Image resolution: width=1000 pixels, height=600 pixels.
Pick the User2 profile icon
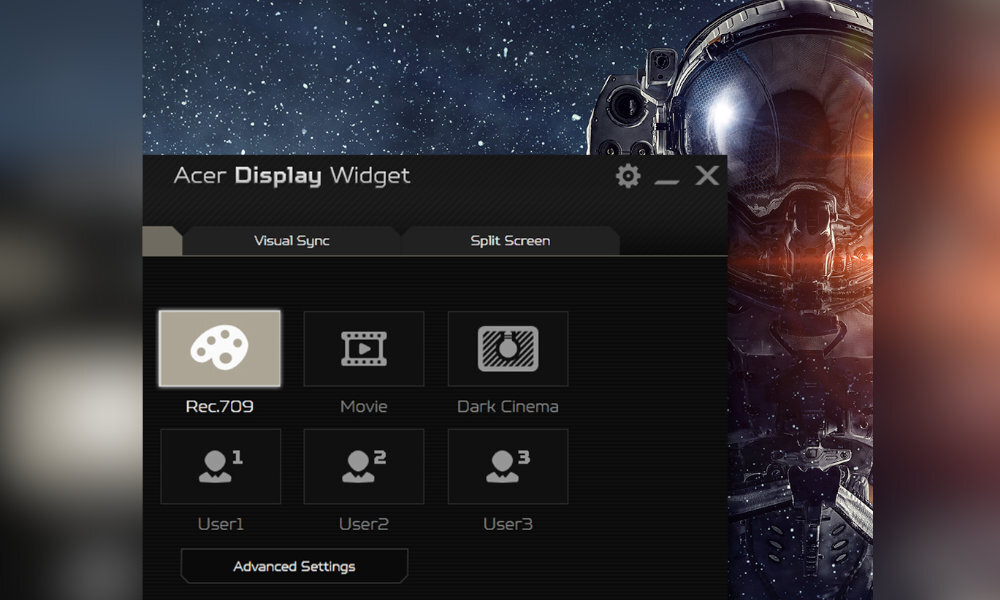[364, 466]
